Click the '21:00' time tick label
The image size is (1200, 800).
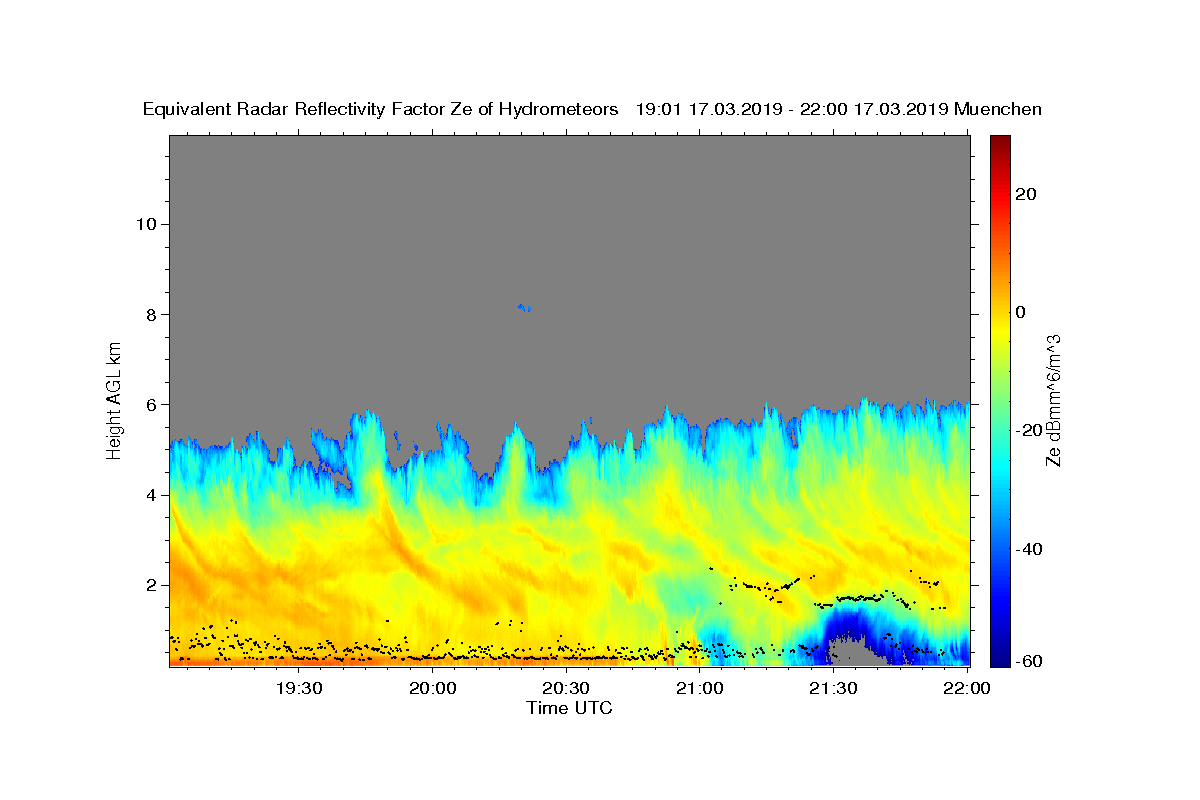pyautogui.click(x=700, y=687)
